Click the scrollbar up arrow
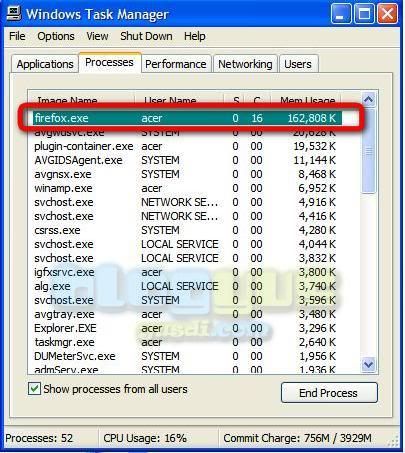The width and height of the screenshot is (405, 453). click(368, 99)
